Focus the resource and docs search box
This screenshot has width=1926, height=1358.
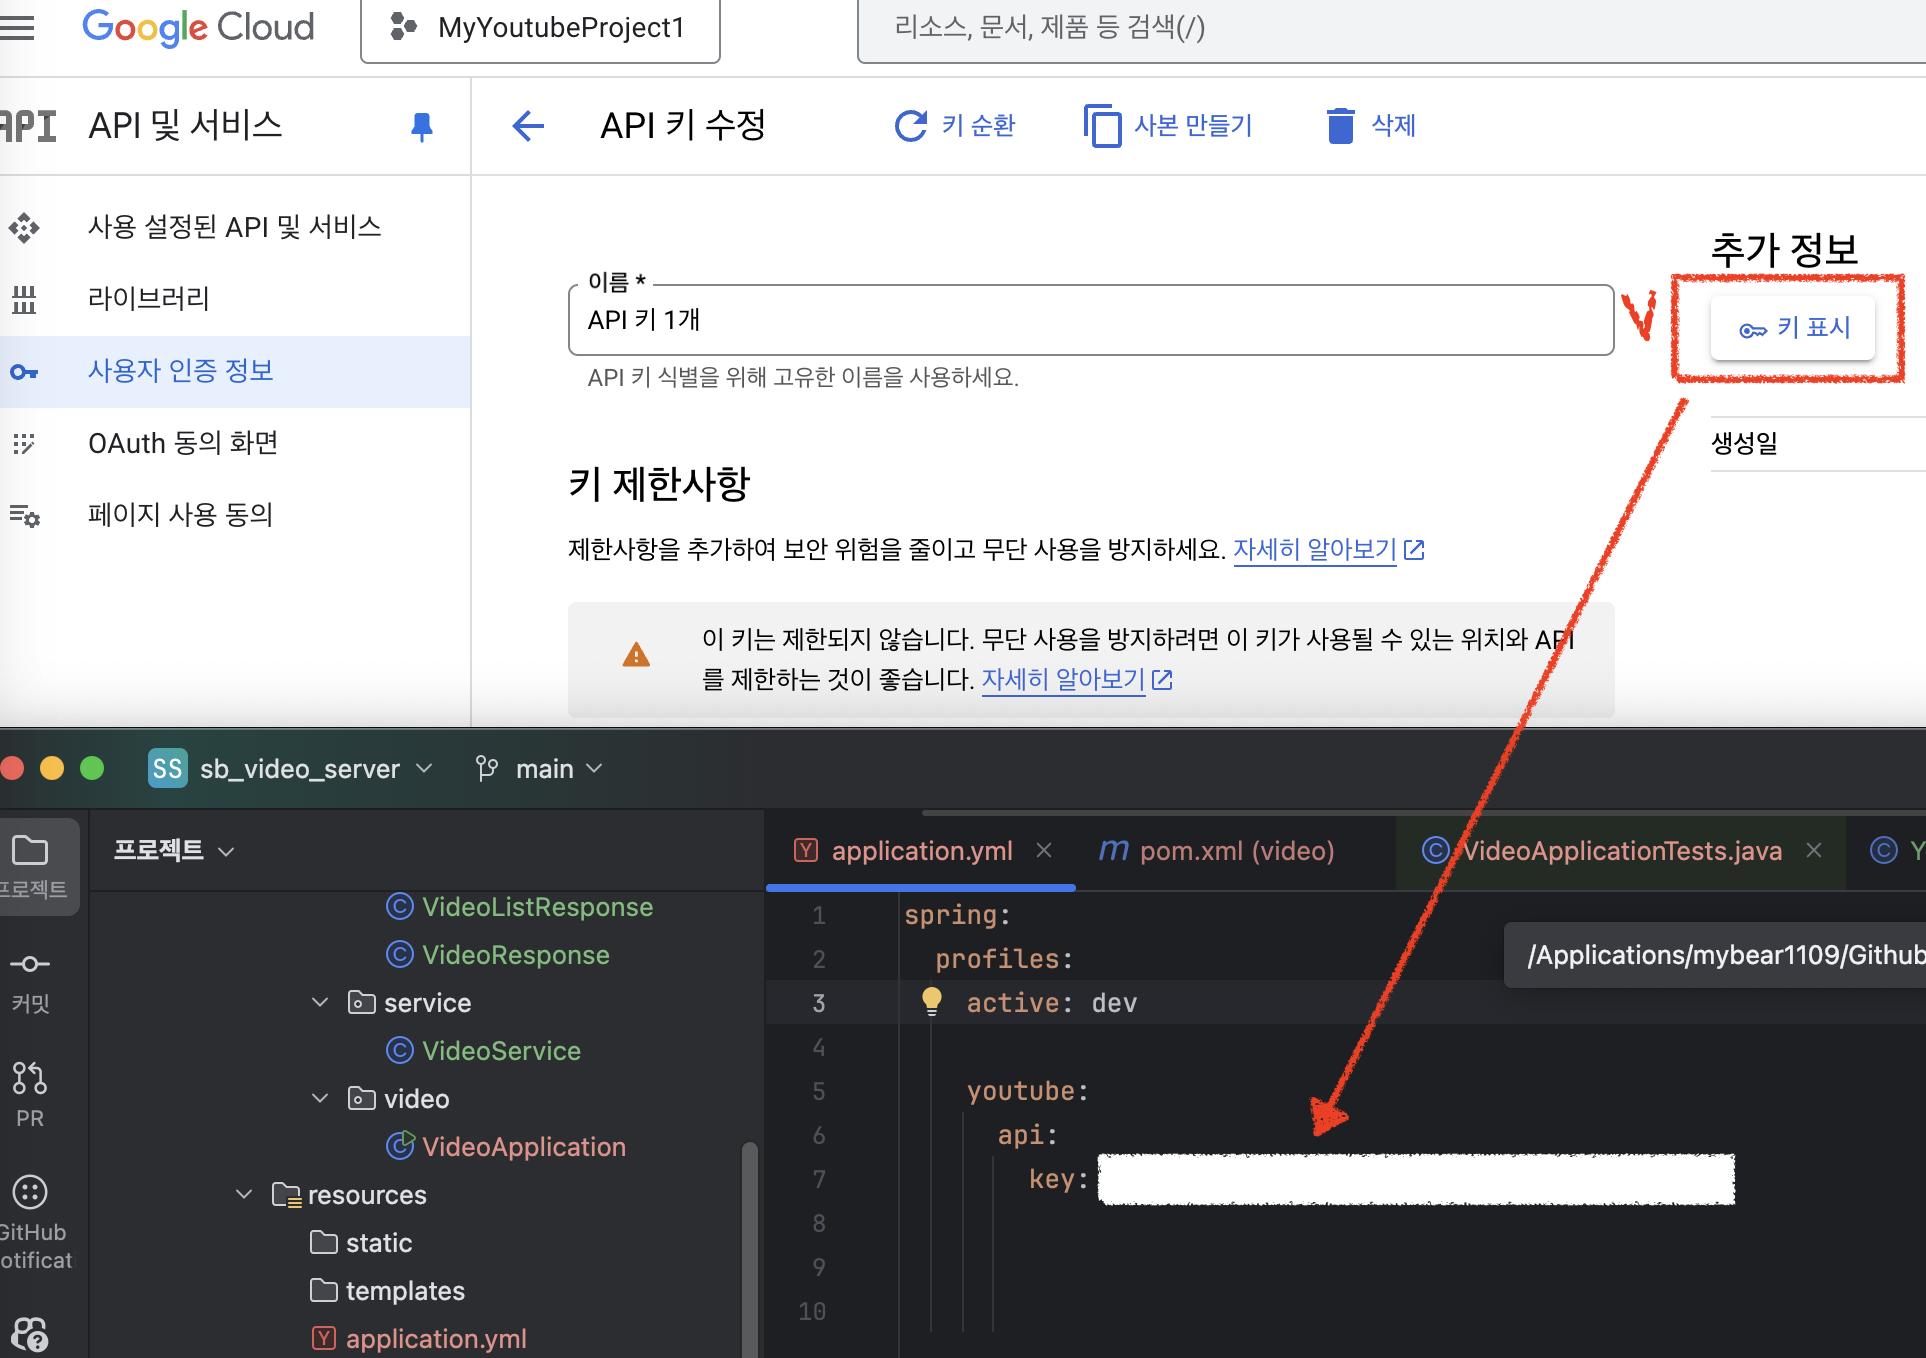[x=1390, y=28]
